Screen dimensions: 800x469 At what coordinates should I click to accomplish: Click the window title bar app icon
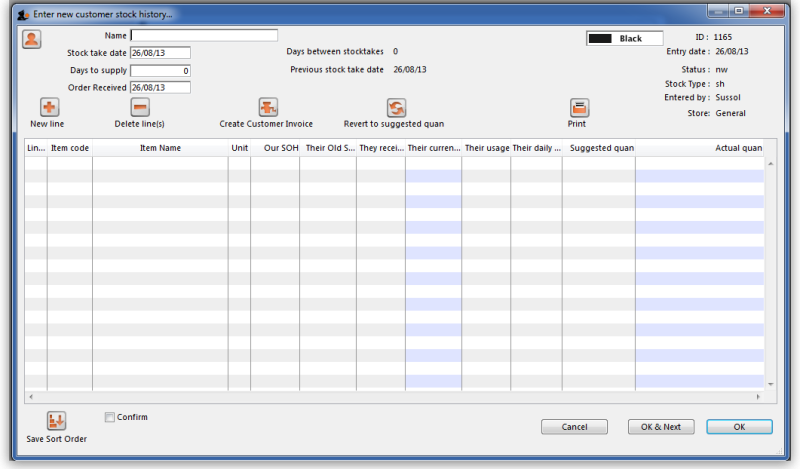23,15
